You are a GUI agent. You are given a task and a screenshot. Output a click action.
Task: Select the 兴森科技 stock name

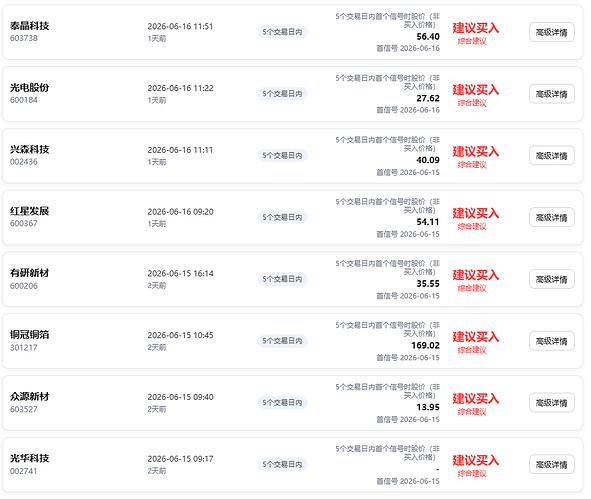pyautogui.click(x=29, y=149)
